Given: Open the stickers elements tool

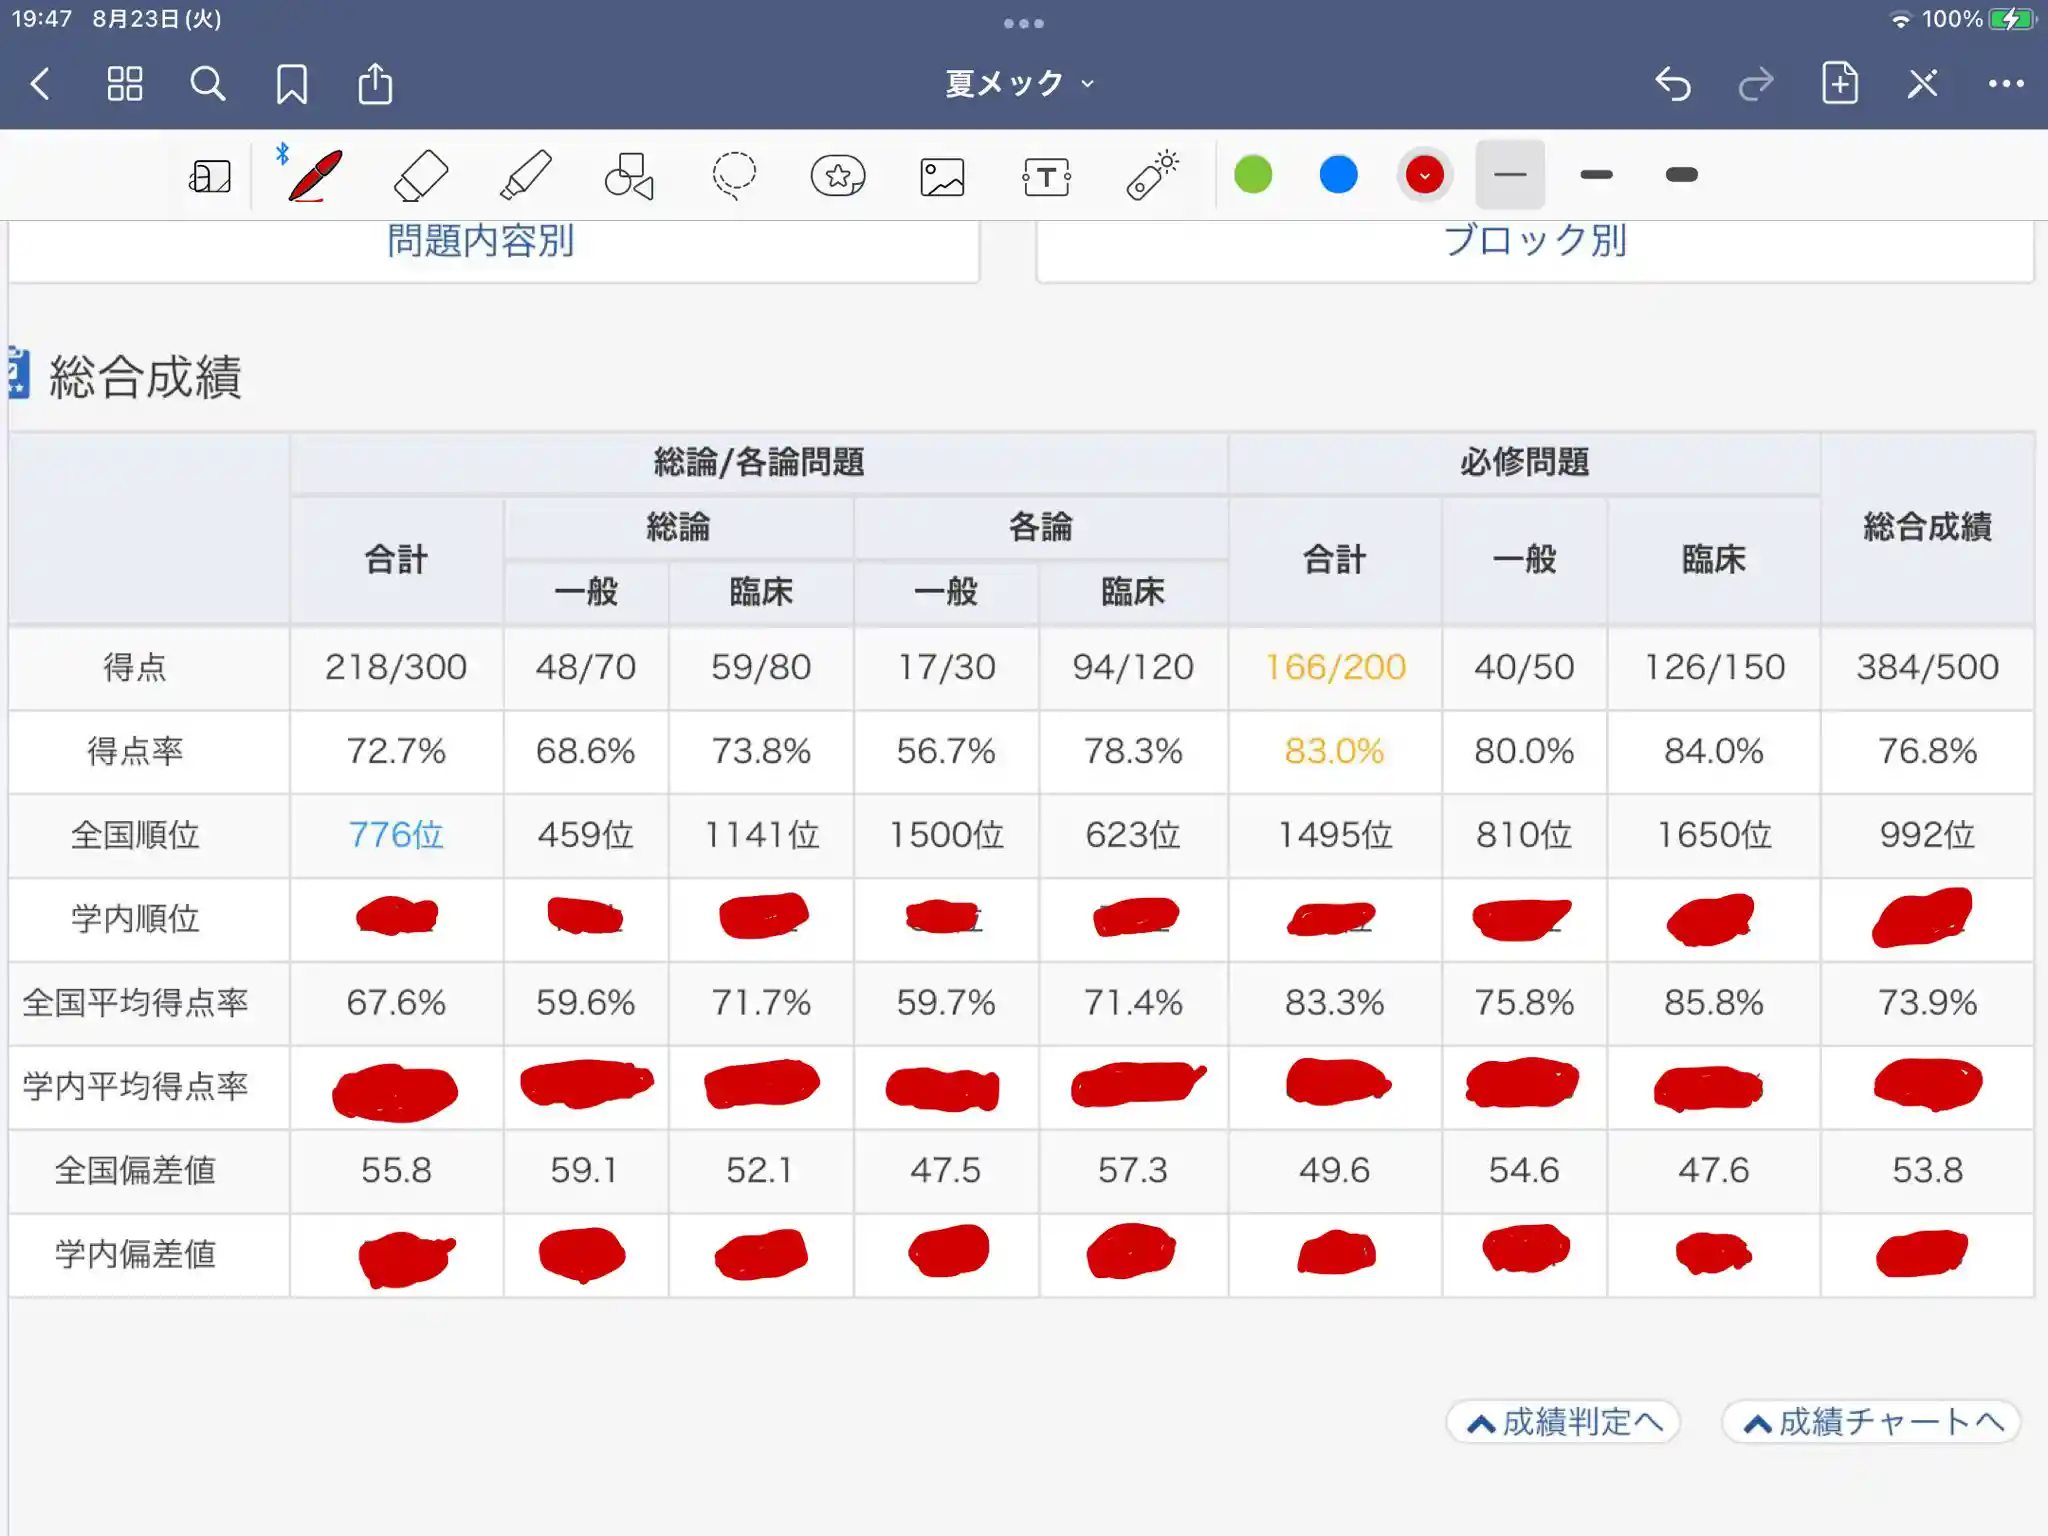Looking at the screenshot, I should 838,176.
